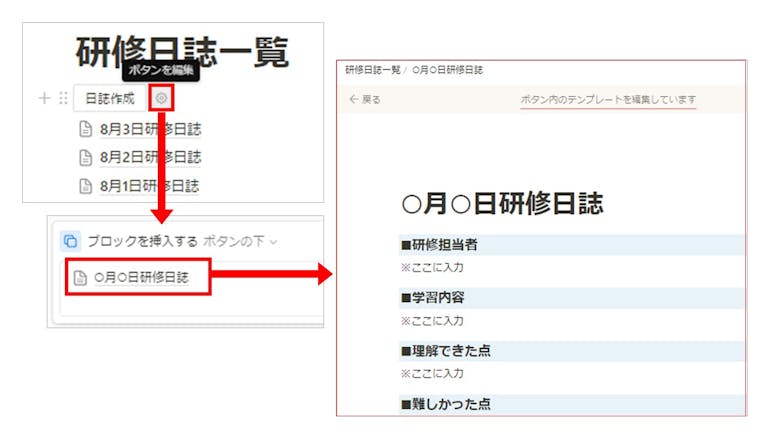Click the plus icon beside 日誌作成
Image resolution: width=768 pixels, height=432 pixels.
pyautogui.click(x=44, y=98)
